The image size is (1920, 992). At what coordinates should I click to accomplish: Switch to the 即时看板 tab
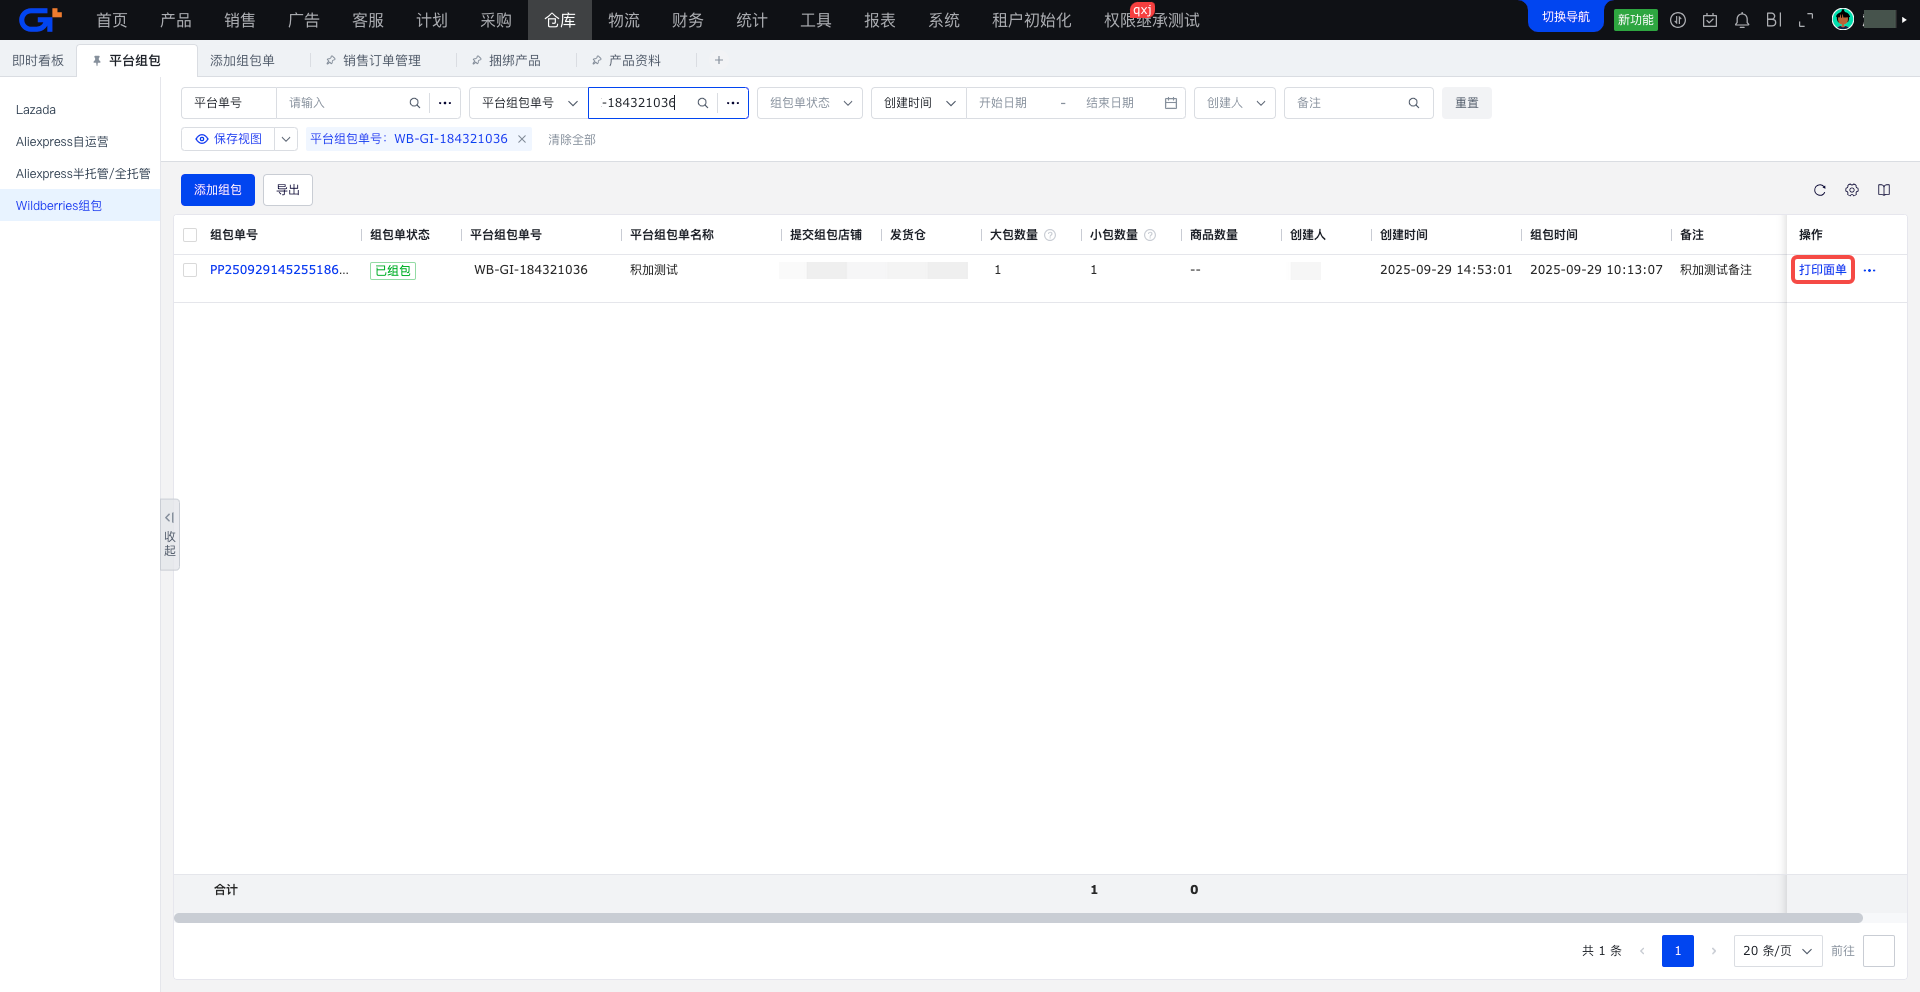(x=38, y=61)
